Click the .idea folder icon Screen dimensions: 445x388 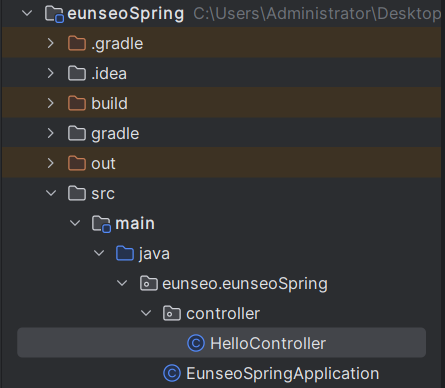point(77,73)
